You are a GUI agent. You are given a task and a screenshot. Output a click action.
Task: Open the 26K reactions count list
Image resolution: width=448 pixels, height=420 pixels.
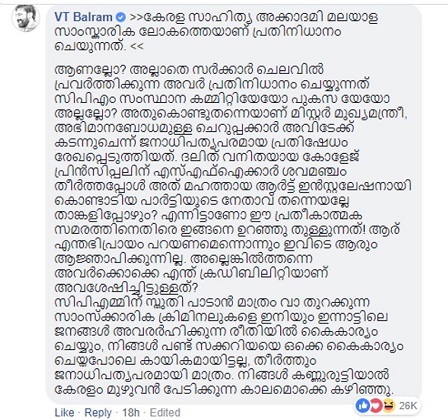click(x=408, y=406)
